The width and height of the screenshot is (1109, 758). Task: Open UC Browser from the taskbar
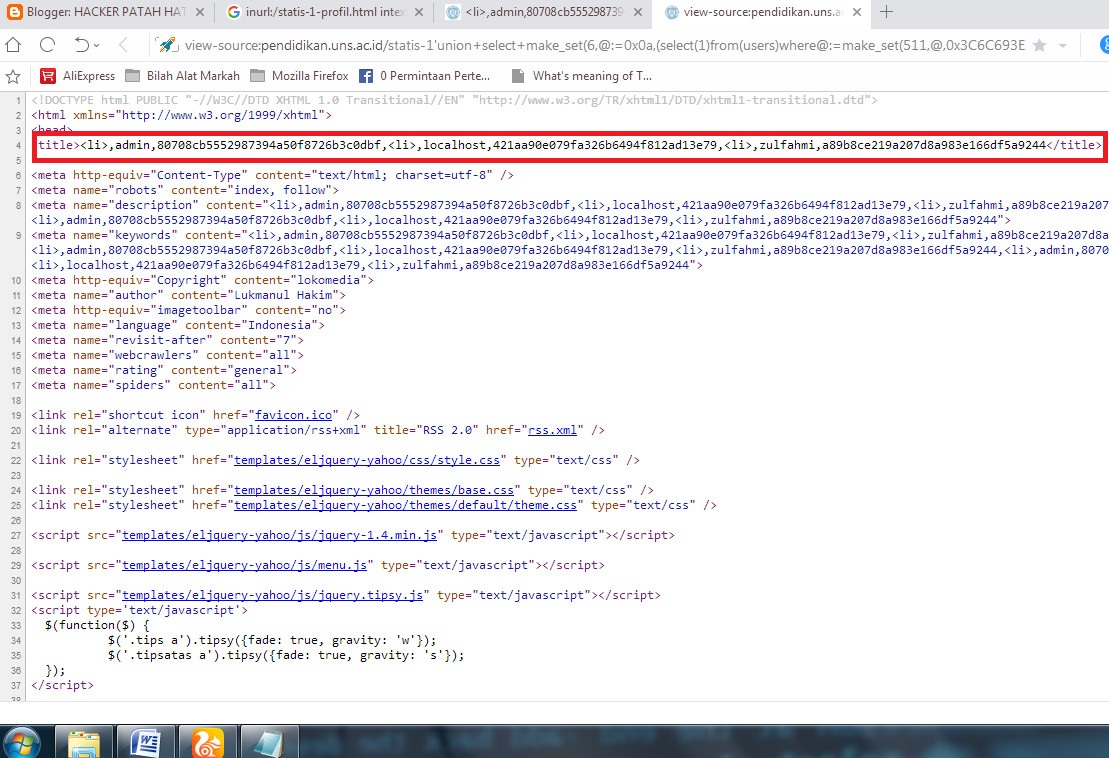[207, 742]
